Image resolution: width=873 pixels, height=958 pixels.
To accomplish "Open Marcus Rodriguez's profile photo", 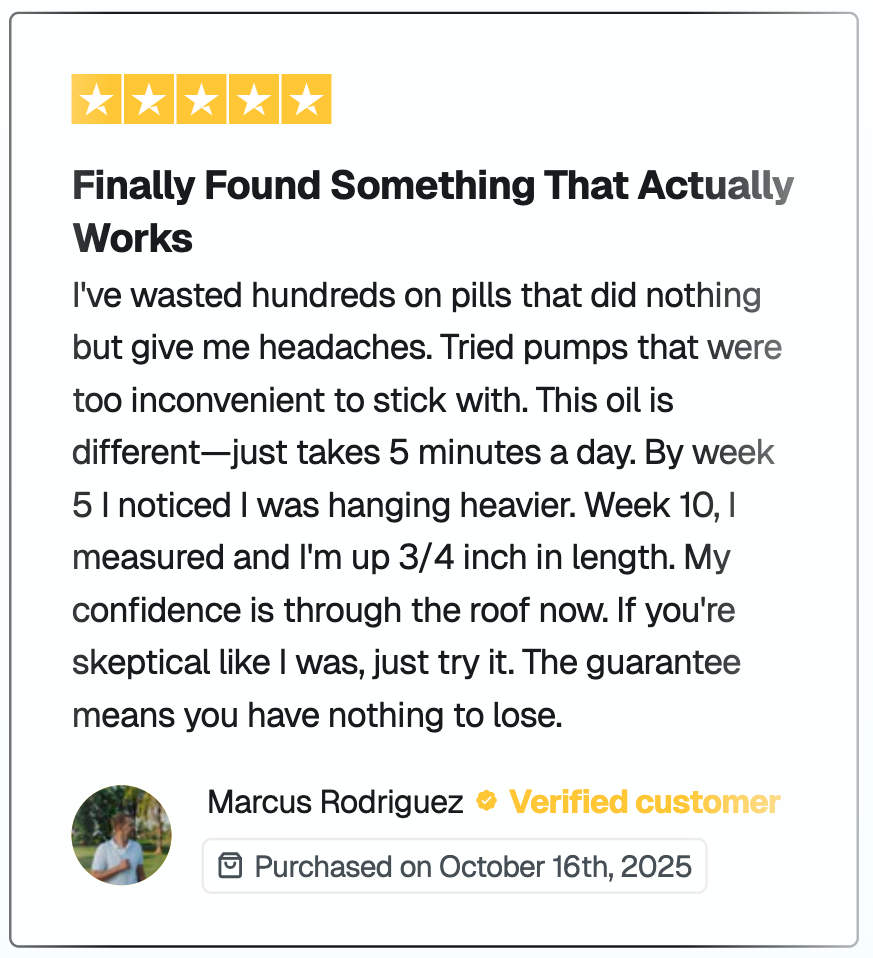I will click(x=122, y=835).
